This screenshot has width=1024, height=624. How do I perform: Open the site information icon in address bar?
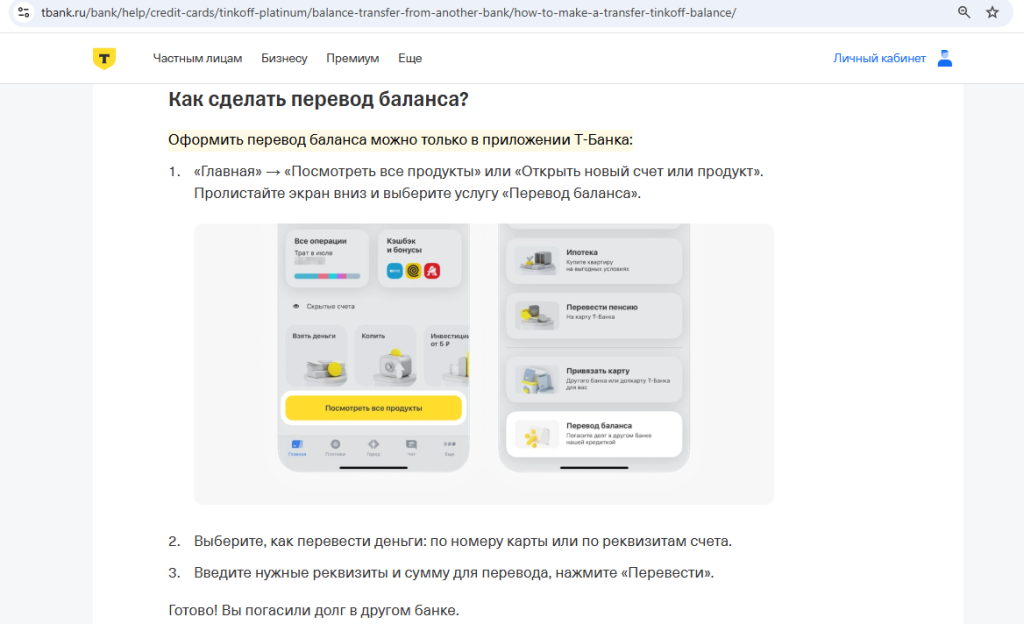point(22,12)
